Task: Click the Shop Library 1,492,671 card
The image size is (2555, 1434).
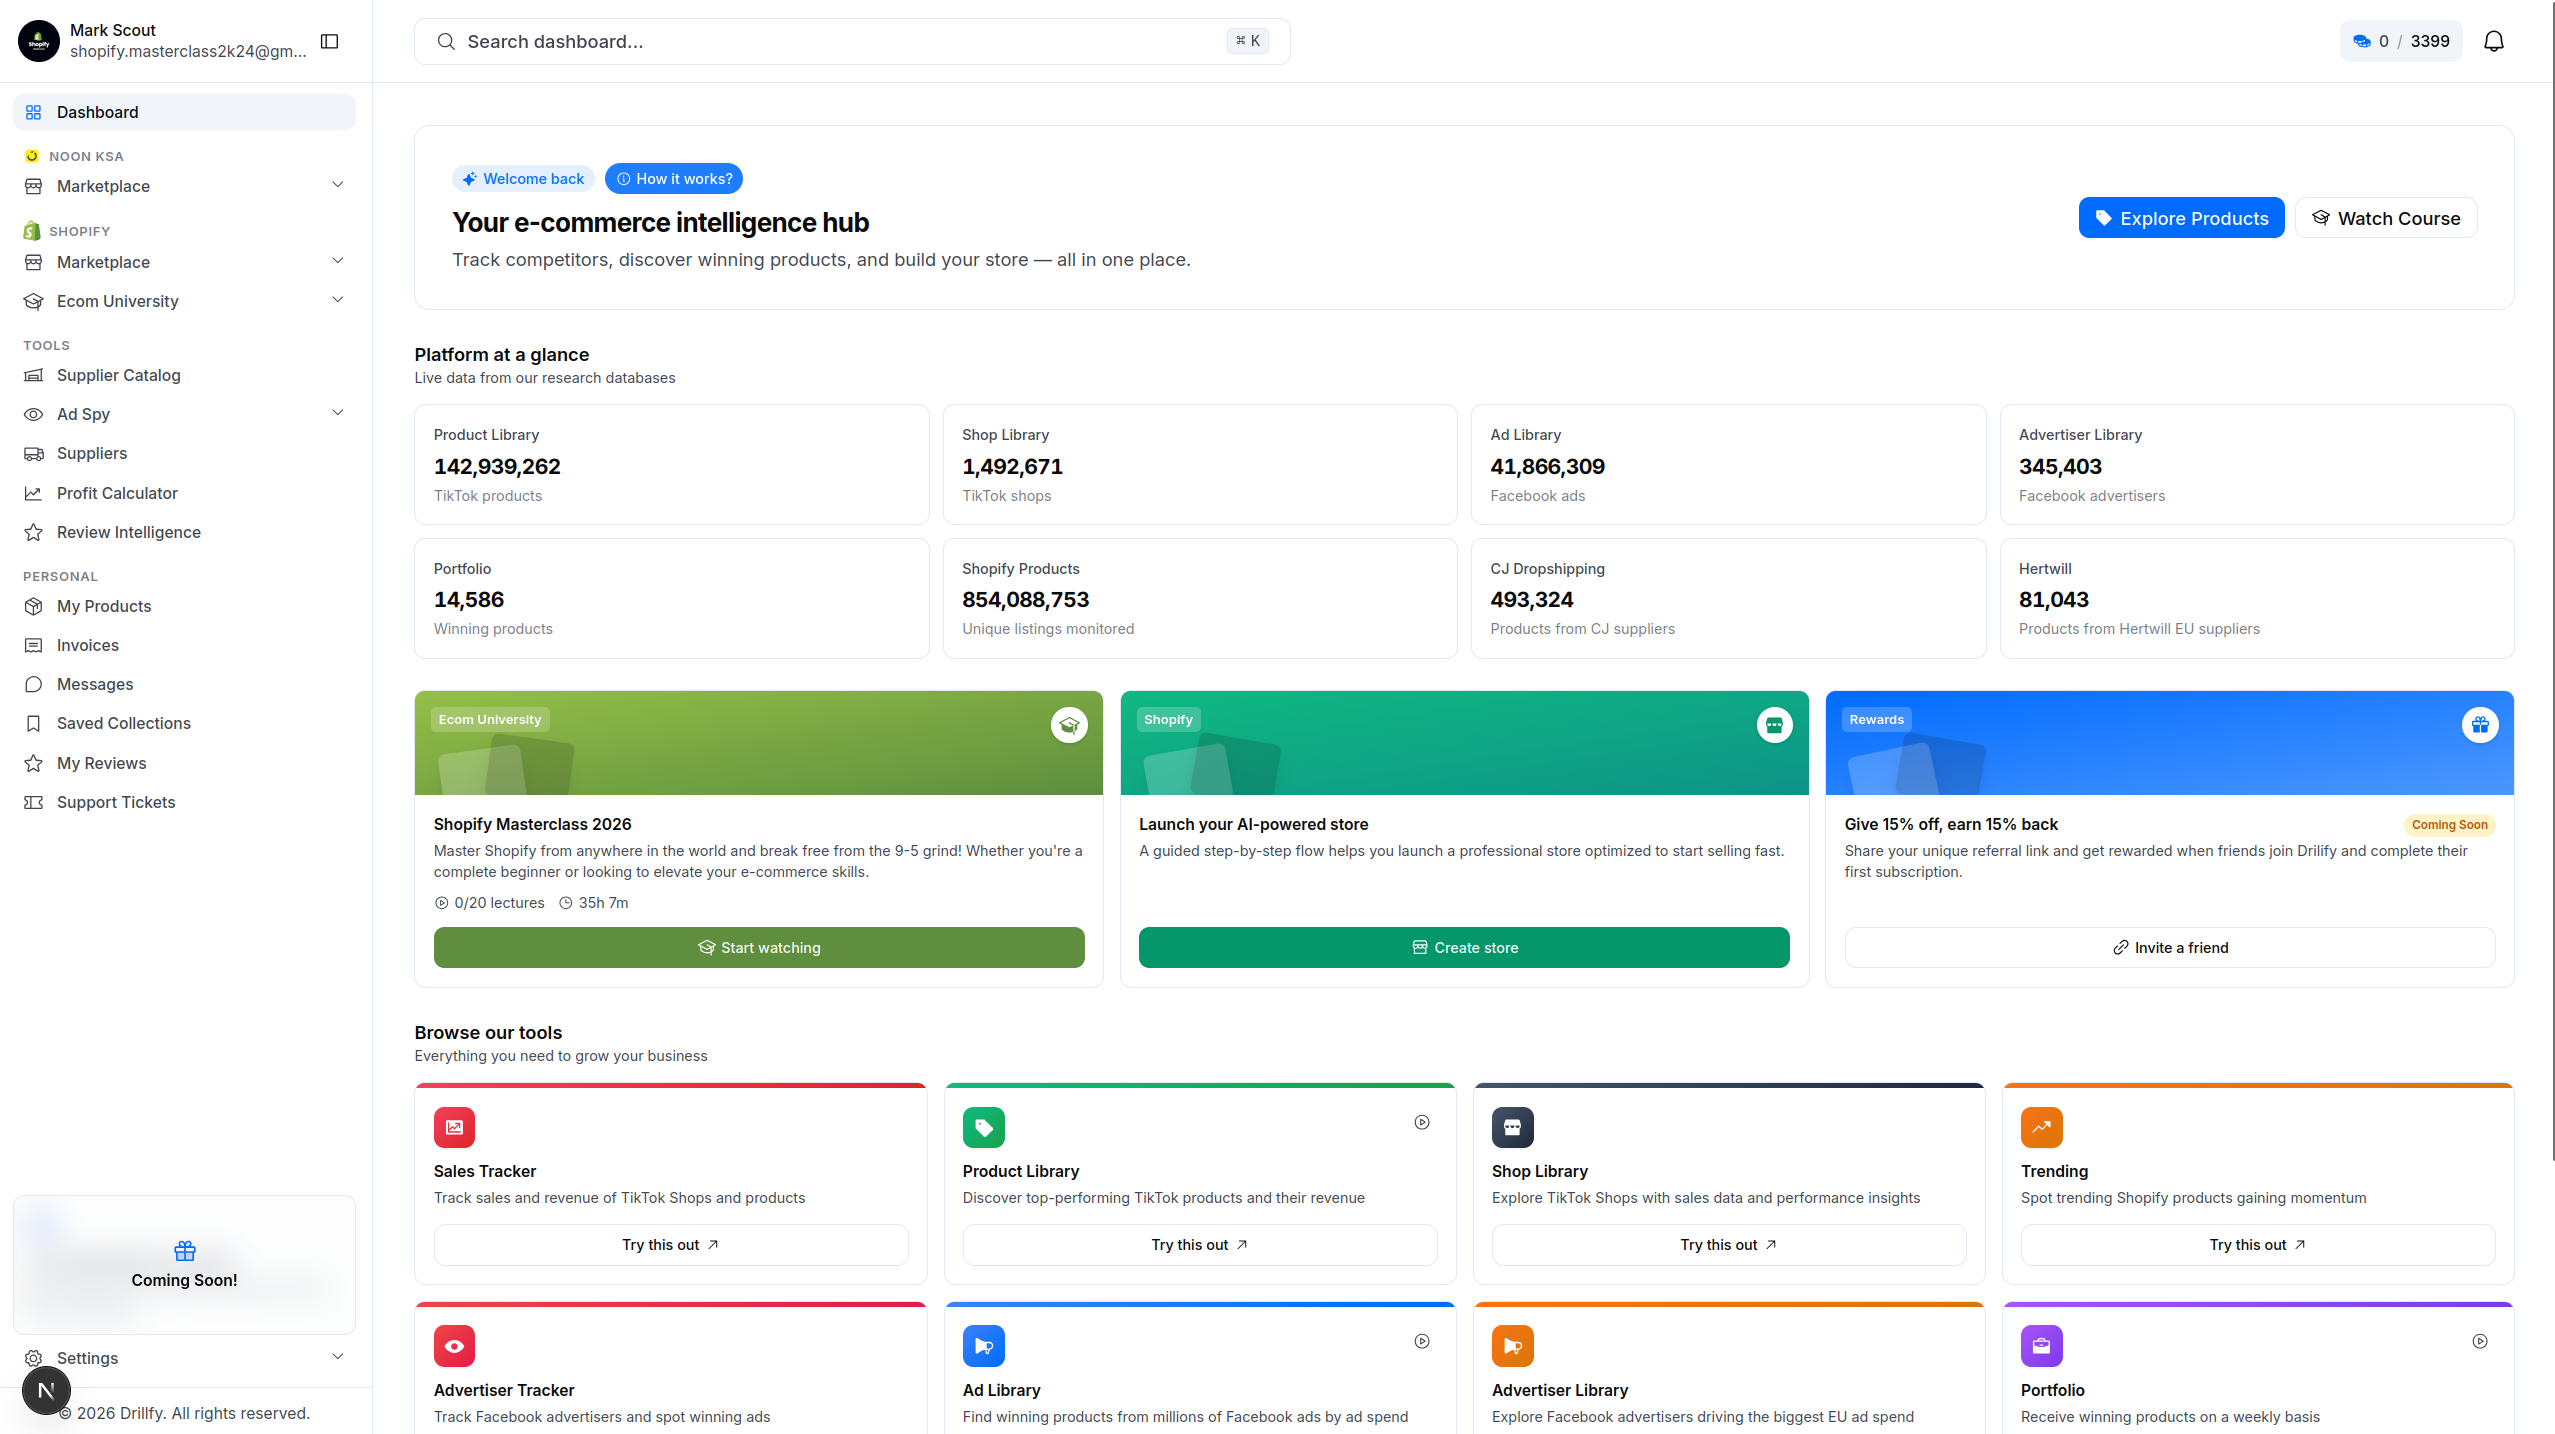Action: 1200,465
